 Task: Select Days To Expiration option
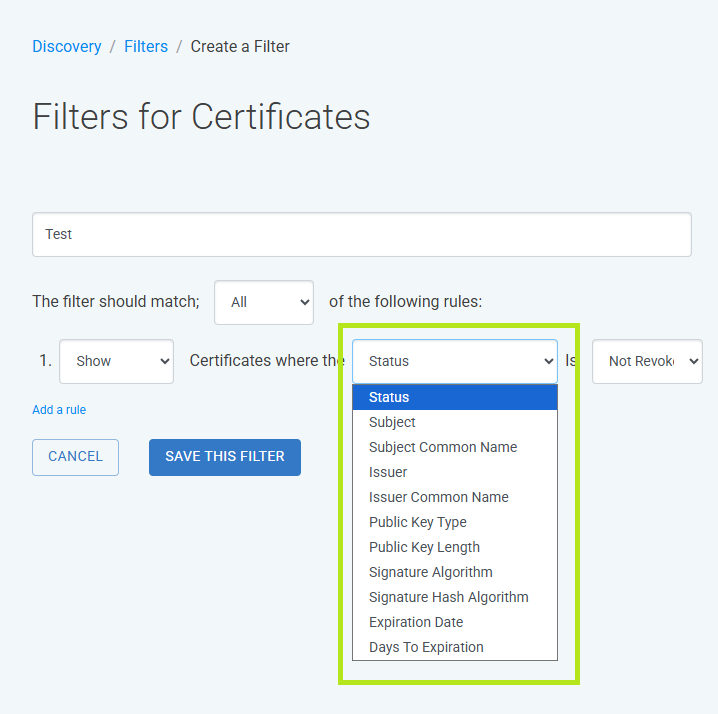point(455,647)
